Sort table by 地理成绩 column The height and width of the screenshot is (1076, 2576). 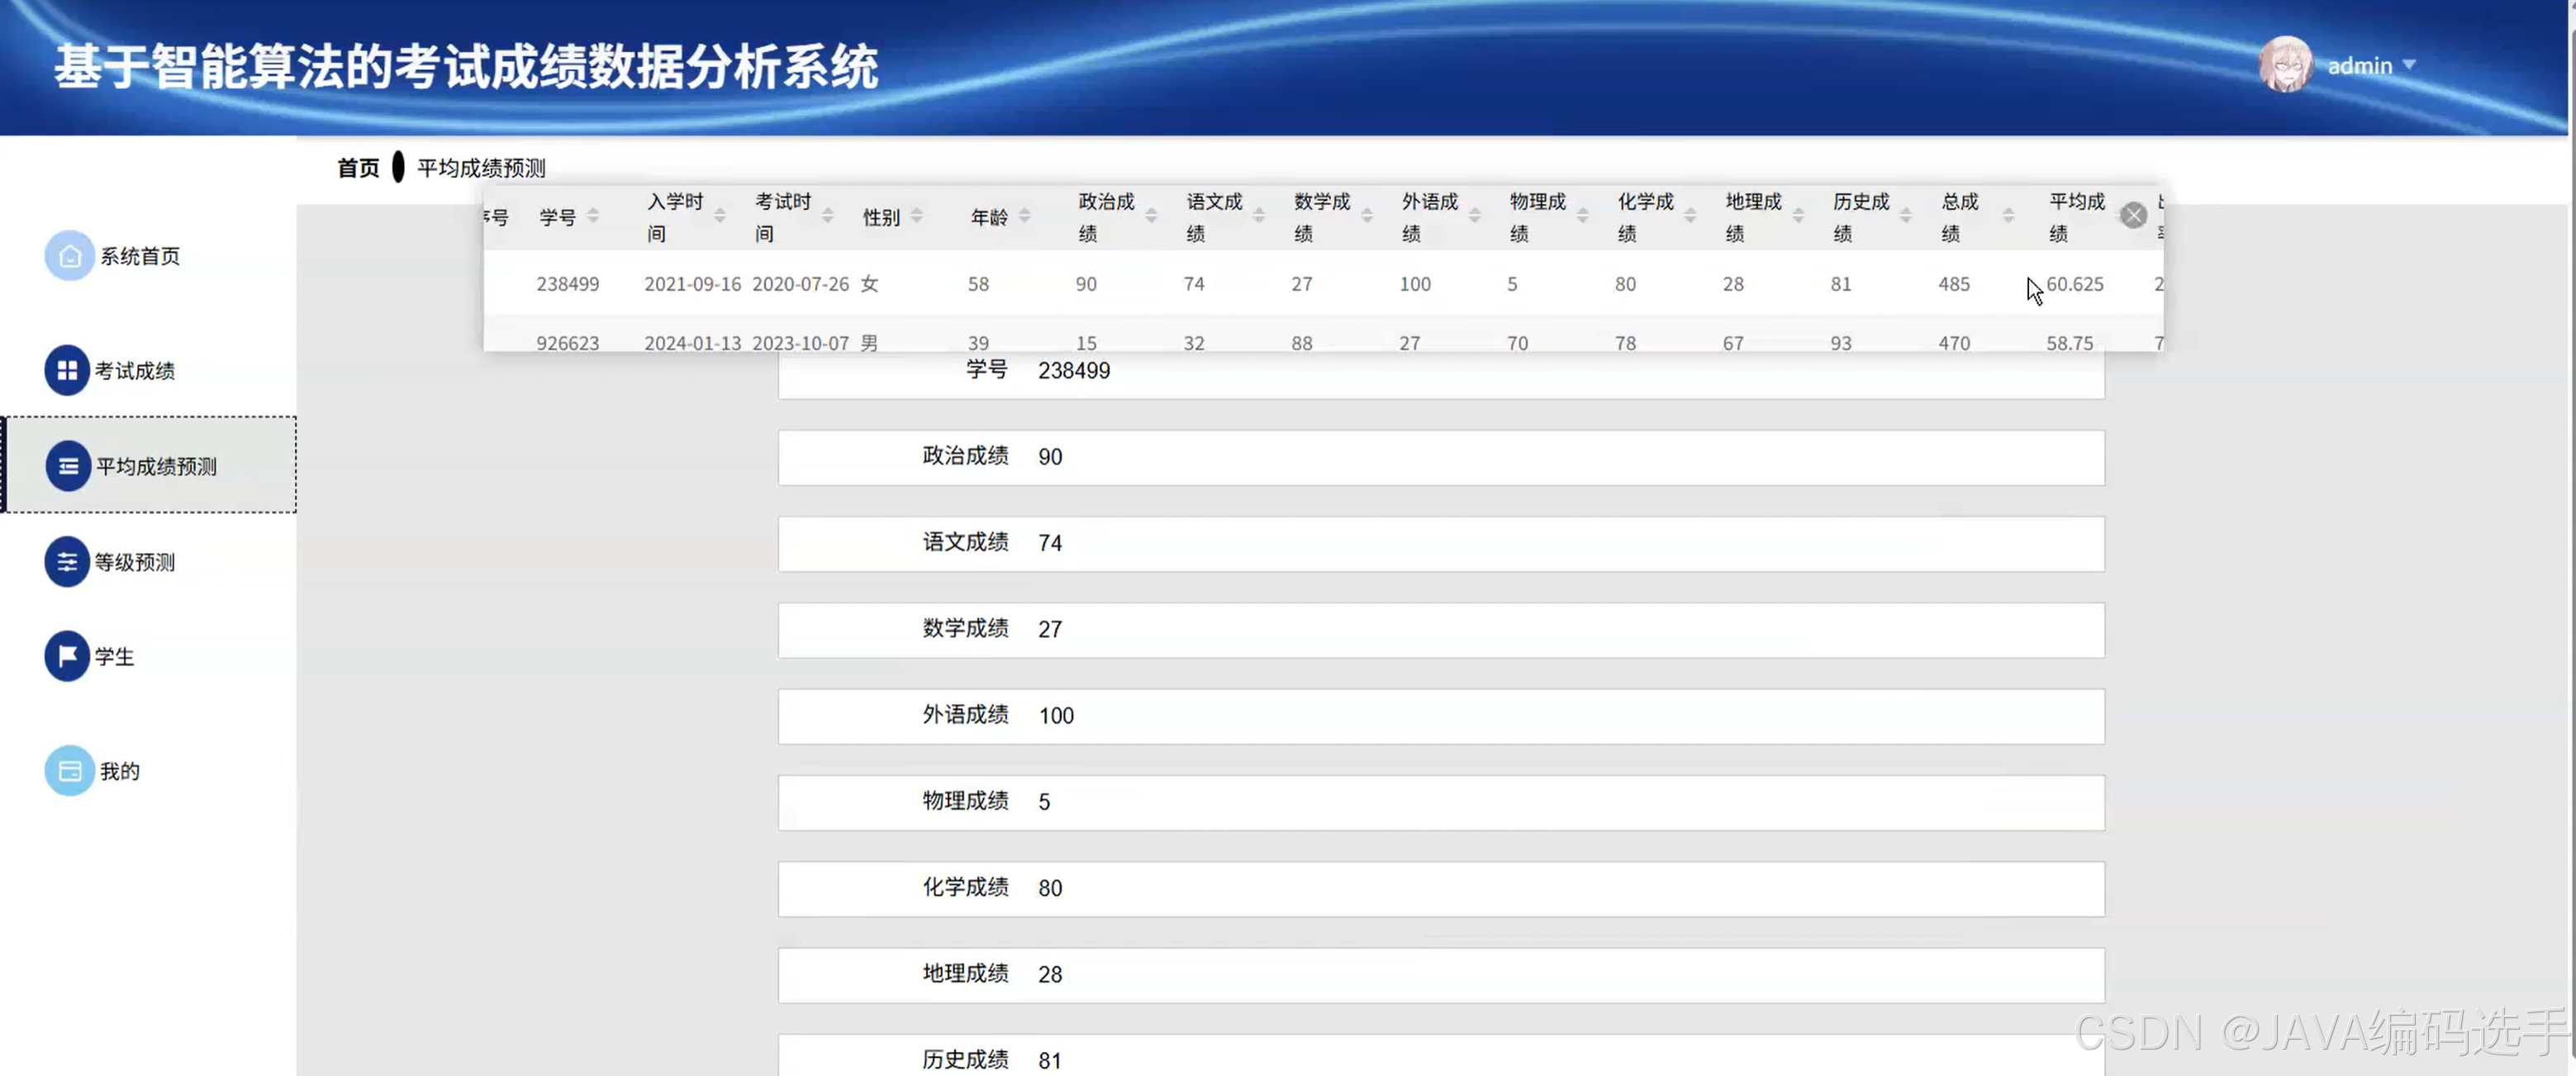(1798, 217)
